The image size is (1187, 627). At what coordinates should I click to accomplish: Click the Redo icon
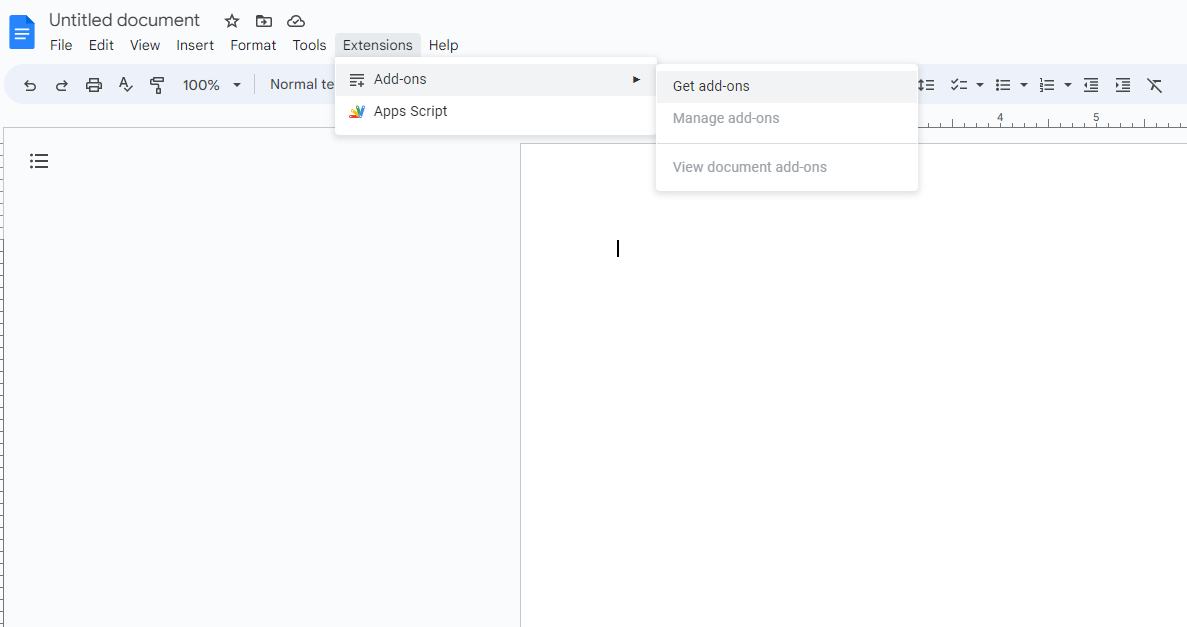click(x=61, y=85)
